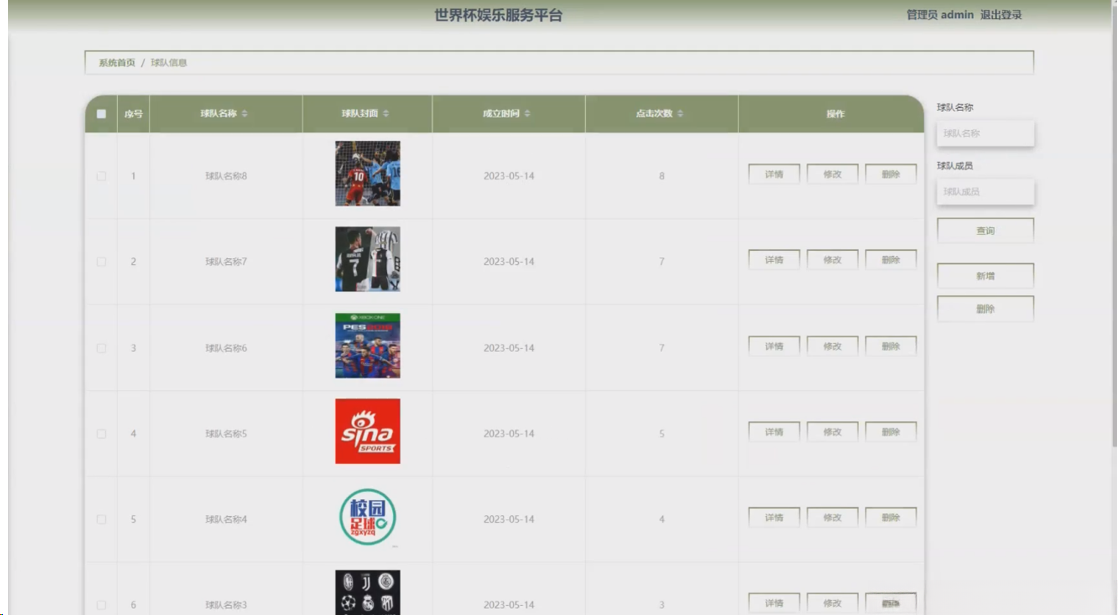Viewport: 1118px width, 615px height.
Task: Sort by 球队封面 column arrows
Action: (386, 113)
